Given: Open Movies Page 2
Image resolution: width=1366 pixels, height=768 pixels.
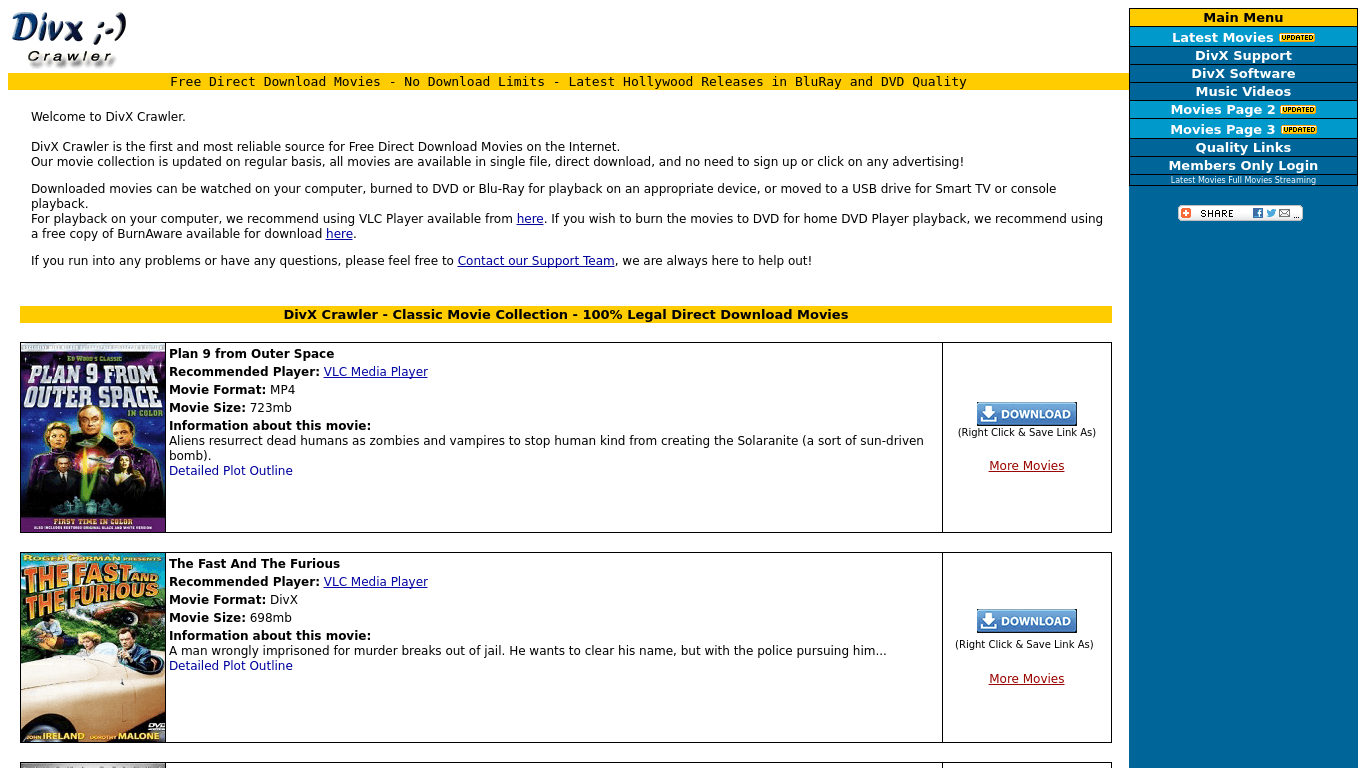Looking at the screenshot, I should click(1223, 110).
